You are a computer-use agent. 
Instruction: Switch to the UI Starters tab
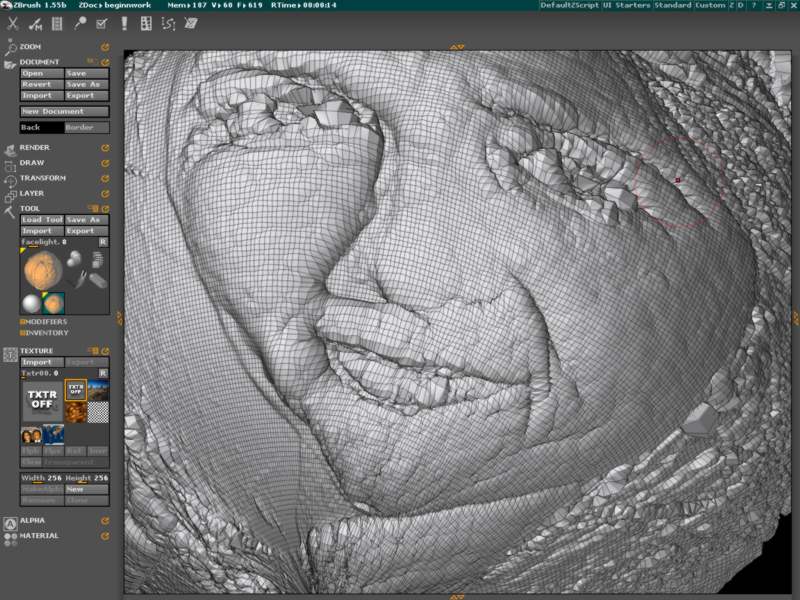[x=626, y=5]
